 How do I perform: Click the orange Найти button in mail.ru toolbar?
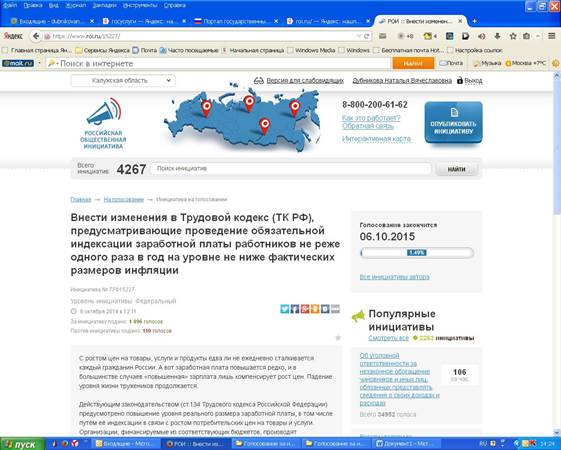(x=413, y=63)
